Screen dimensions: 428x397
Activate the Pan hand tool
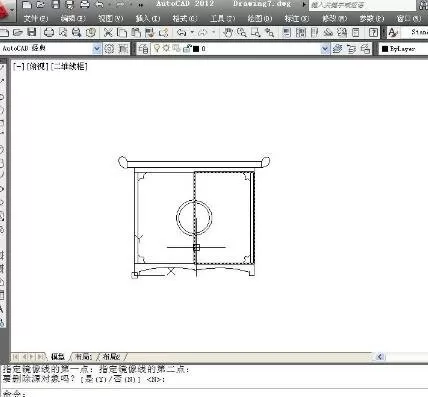[228, 32]
